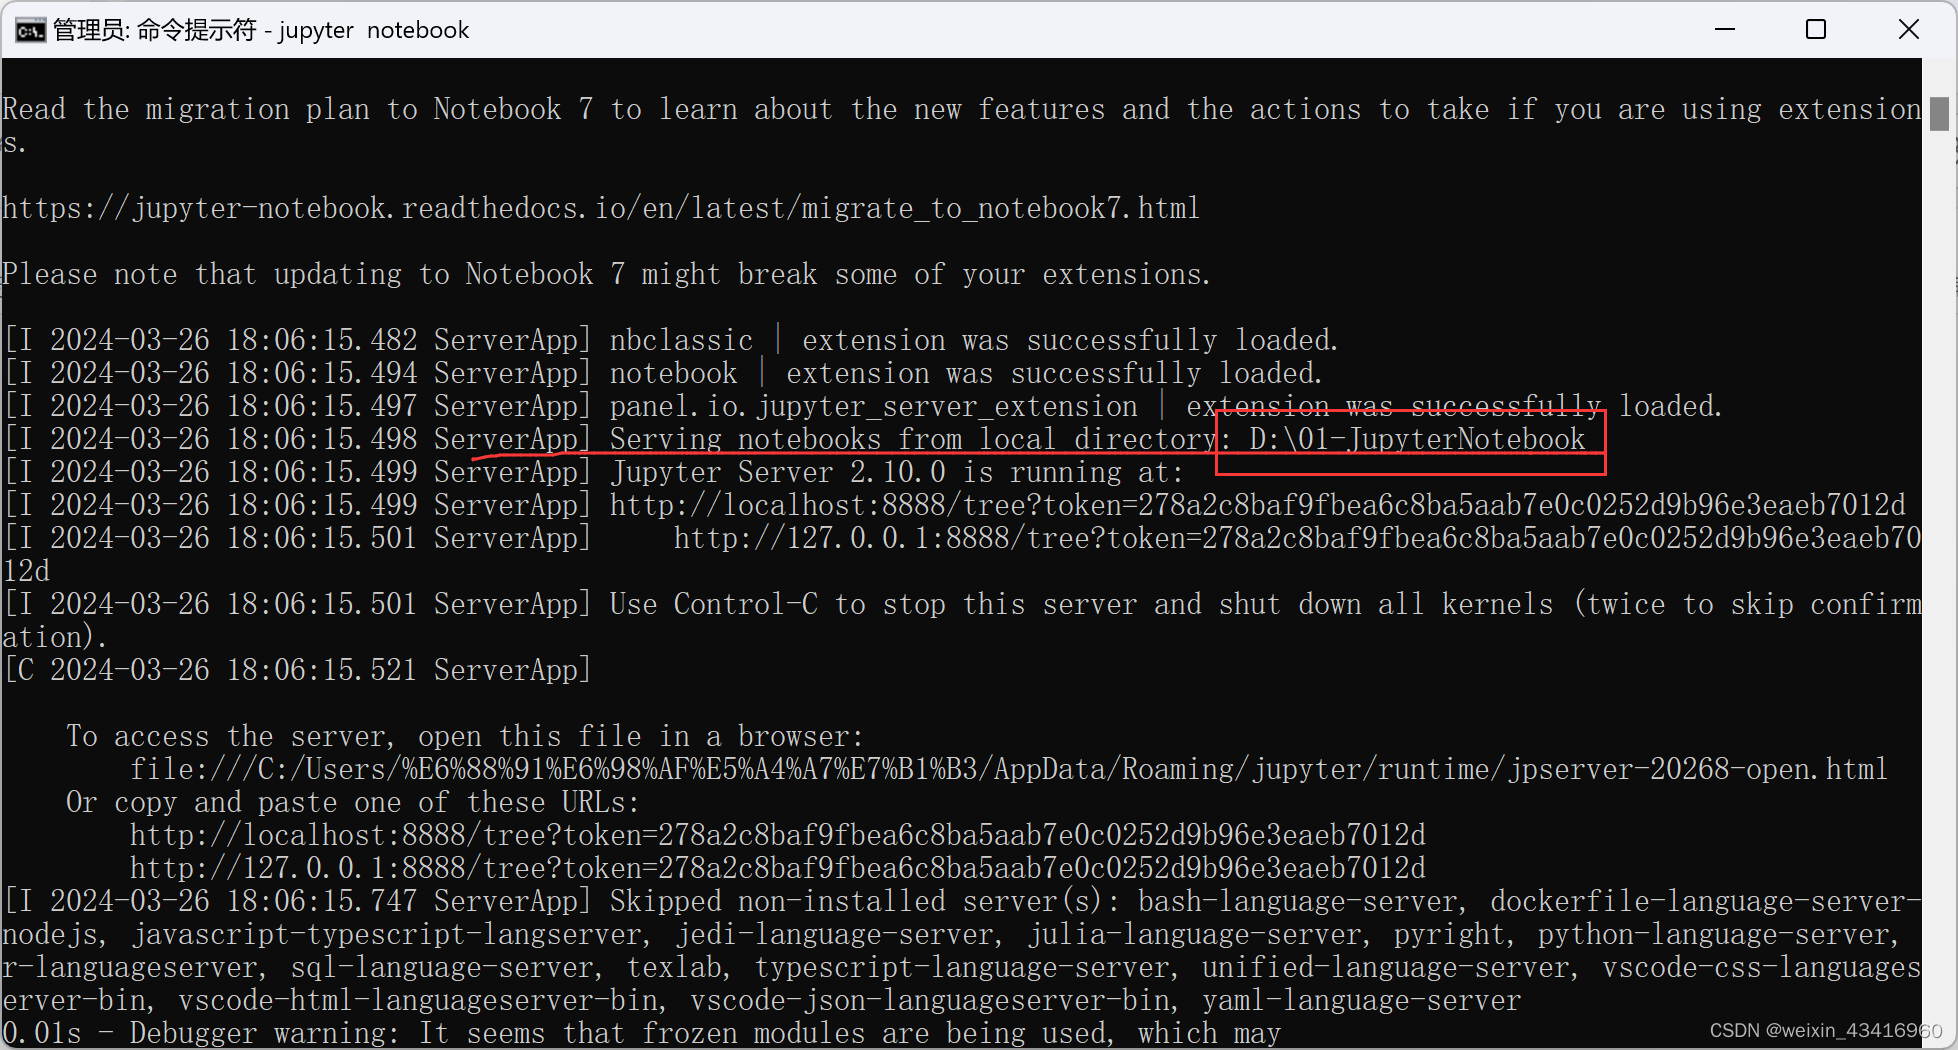This screenshot has height=1050, width=1958.
Task: Click 'Read the migration plan to Notebook 7' line
Action: pyautogui.click(x=962, y=109)
